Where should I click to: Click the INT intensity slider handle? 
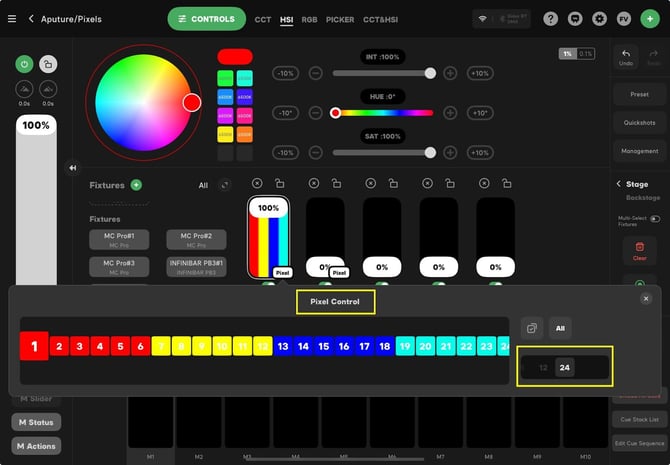point(430,73)
